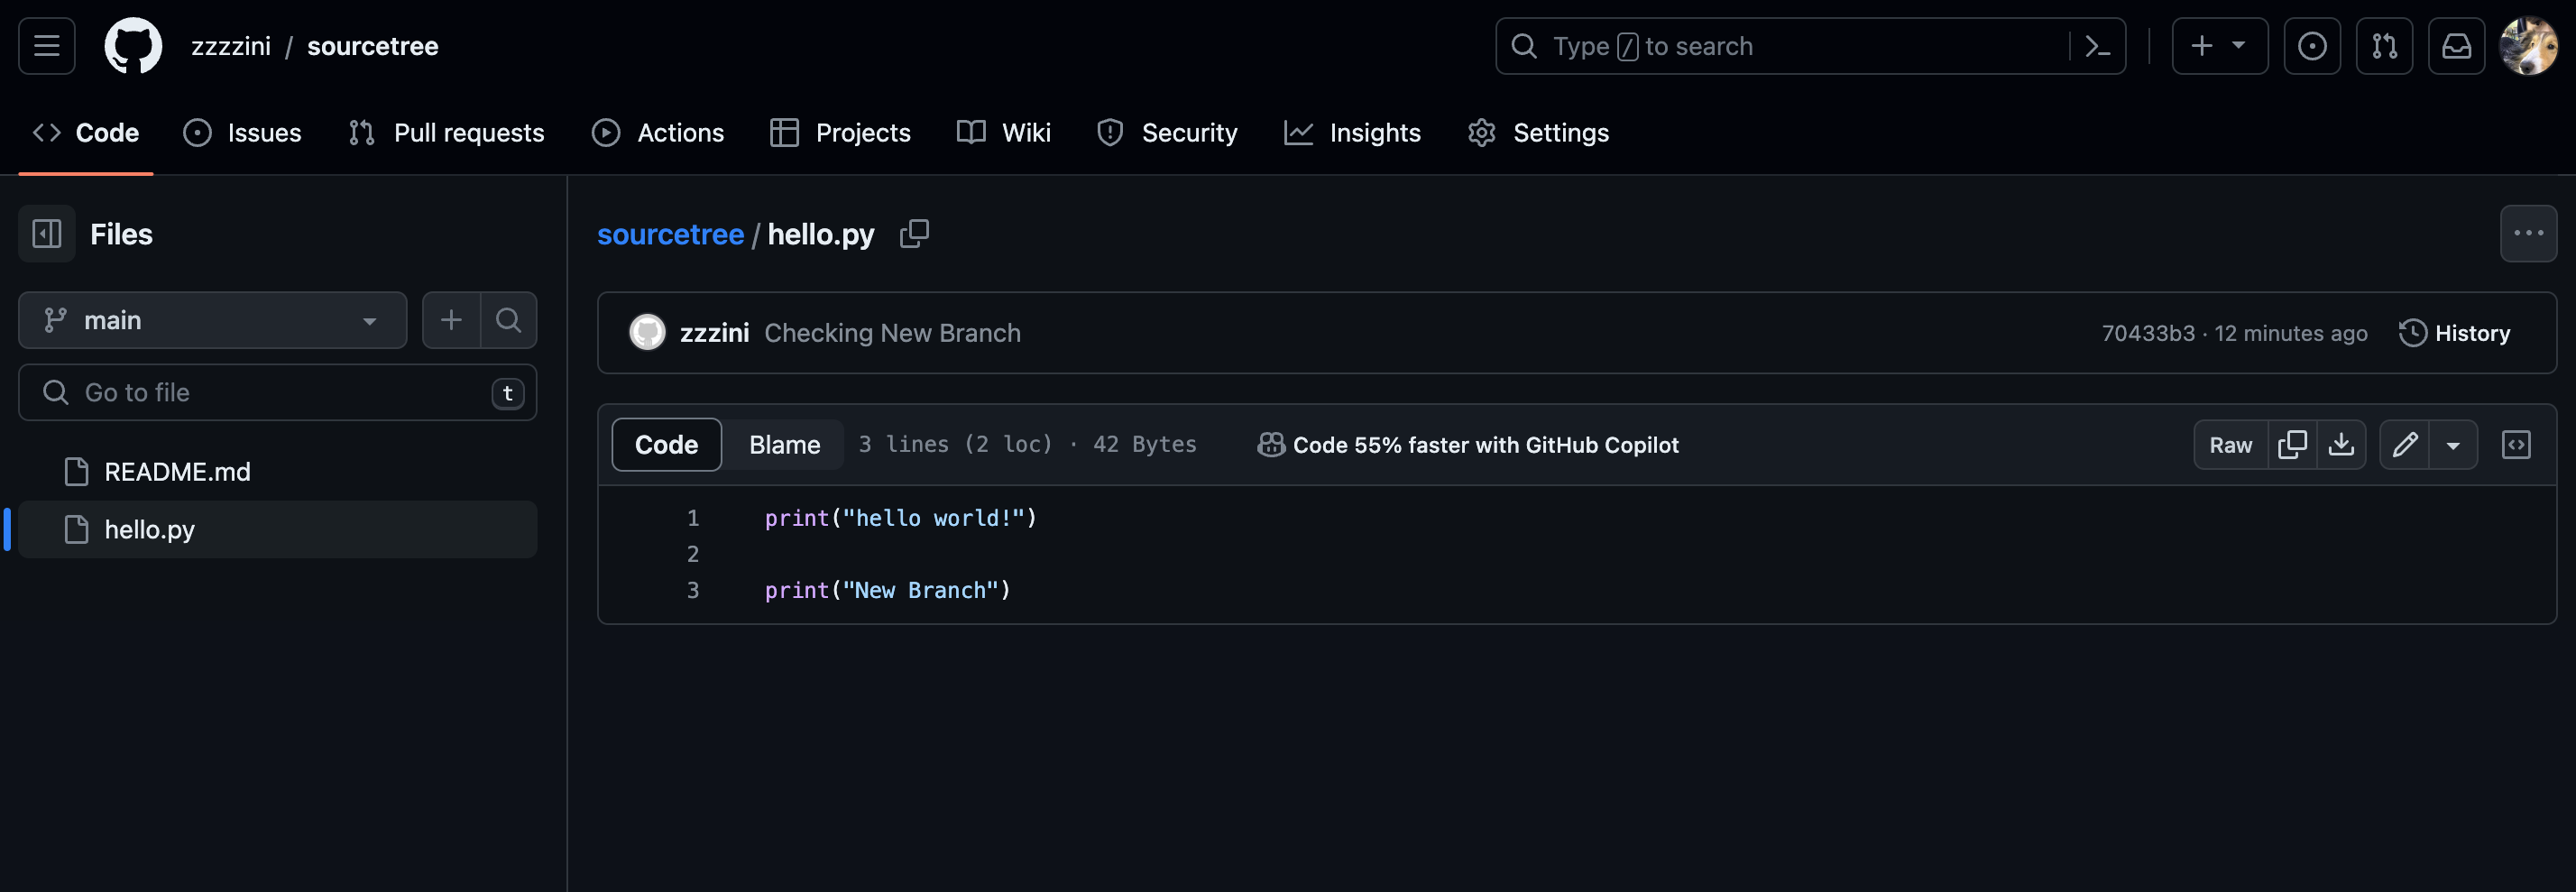Open the more file actions ellipsis menu

2528,234
